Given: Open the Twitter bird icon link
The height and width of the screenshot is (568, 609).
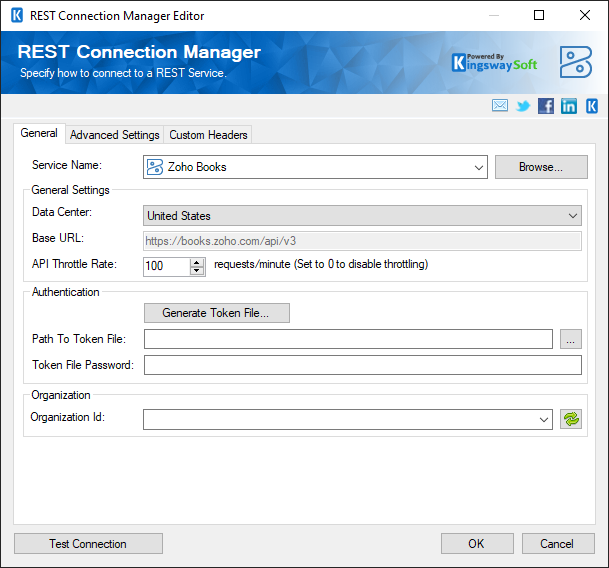Looking at the screenshot, I should point(523,106).
